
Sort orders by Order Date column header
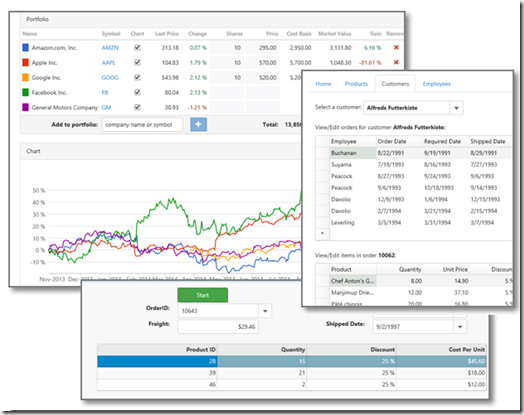click(x=399, y=141)
